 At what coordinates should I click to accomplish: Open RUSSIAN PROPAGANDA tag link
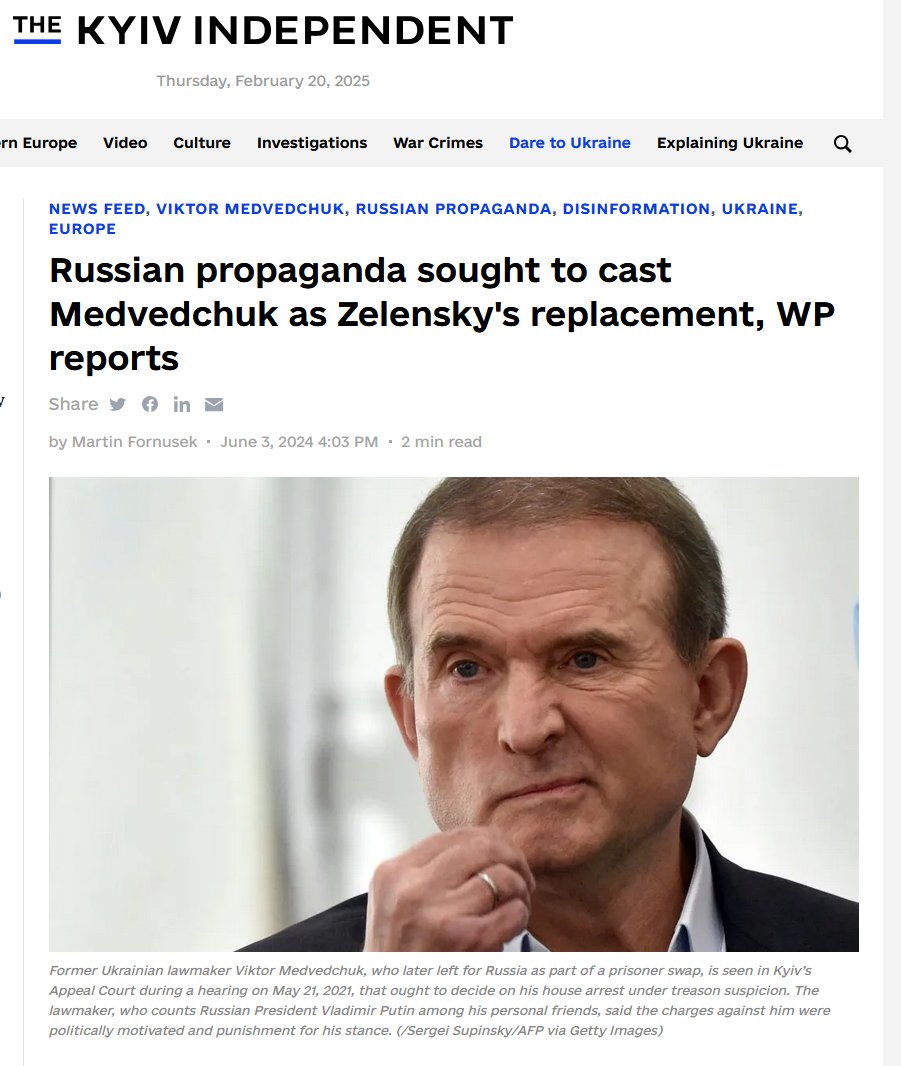[454, 209]
